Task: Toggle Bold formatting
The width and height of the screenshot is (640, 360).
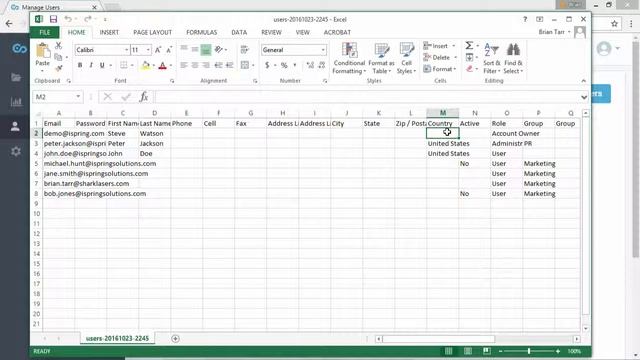Action: coord(80,65)
